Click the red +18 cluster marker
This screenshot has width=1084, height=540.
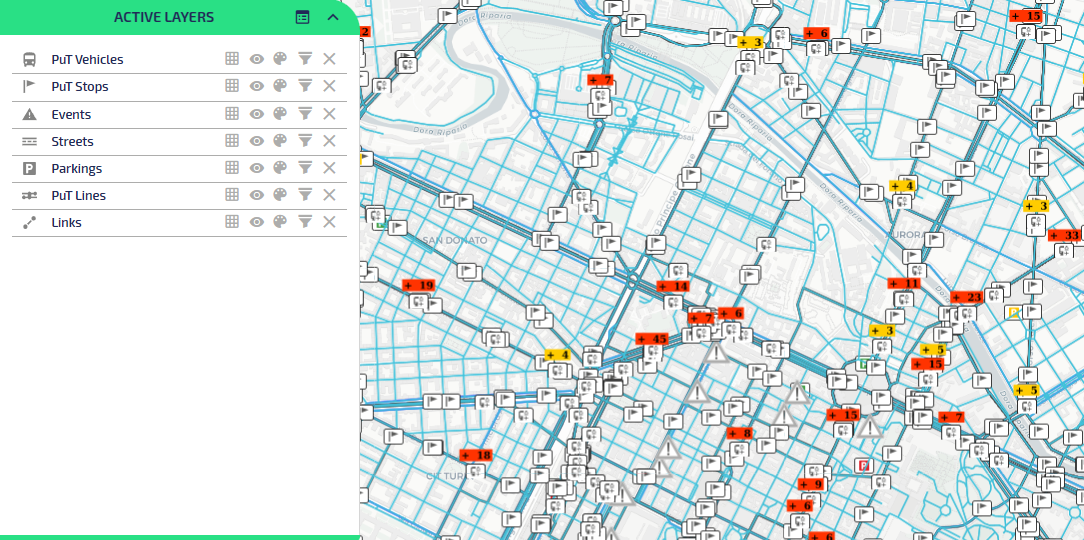pos(477,455)
